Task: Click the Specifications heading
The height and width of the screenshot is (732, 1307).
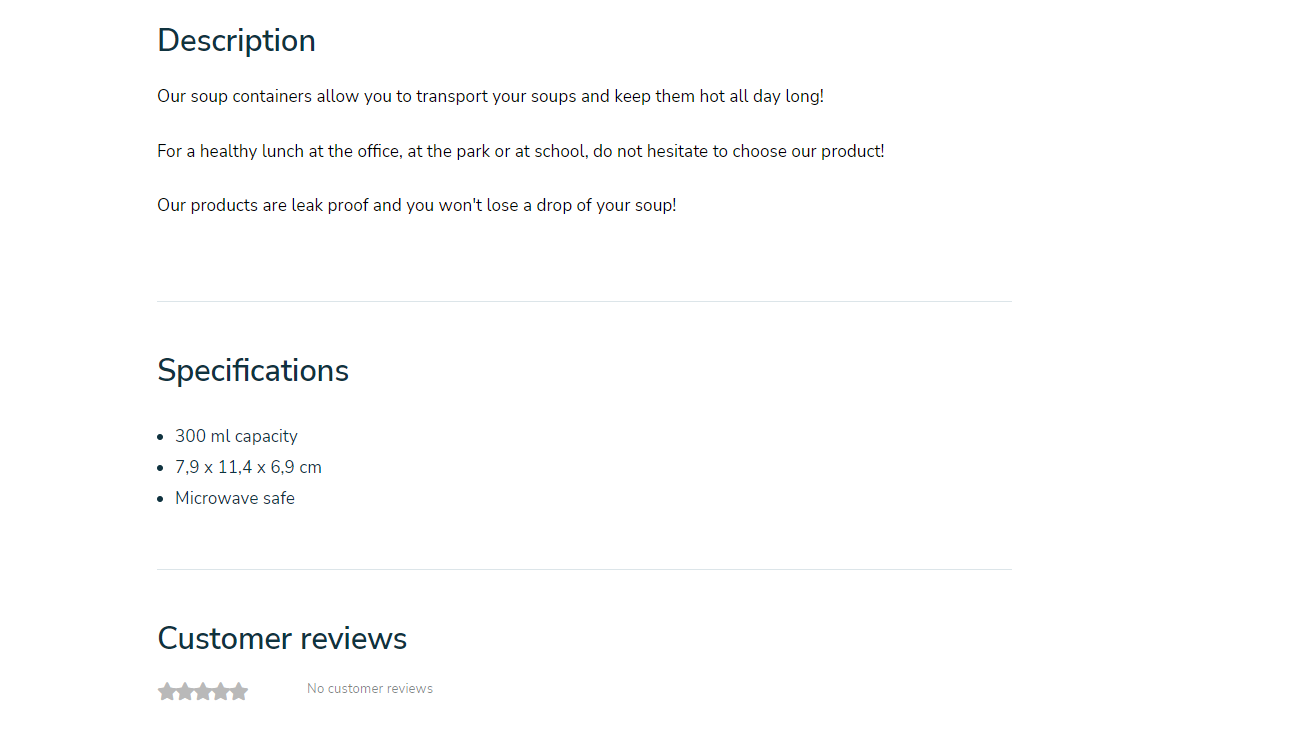Action: (x=253, y=370)
